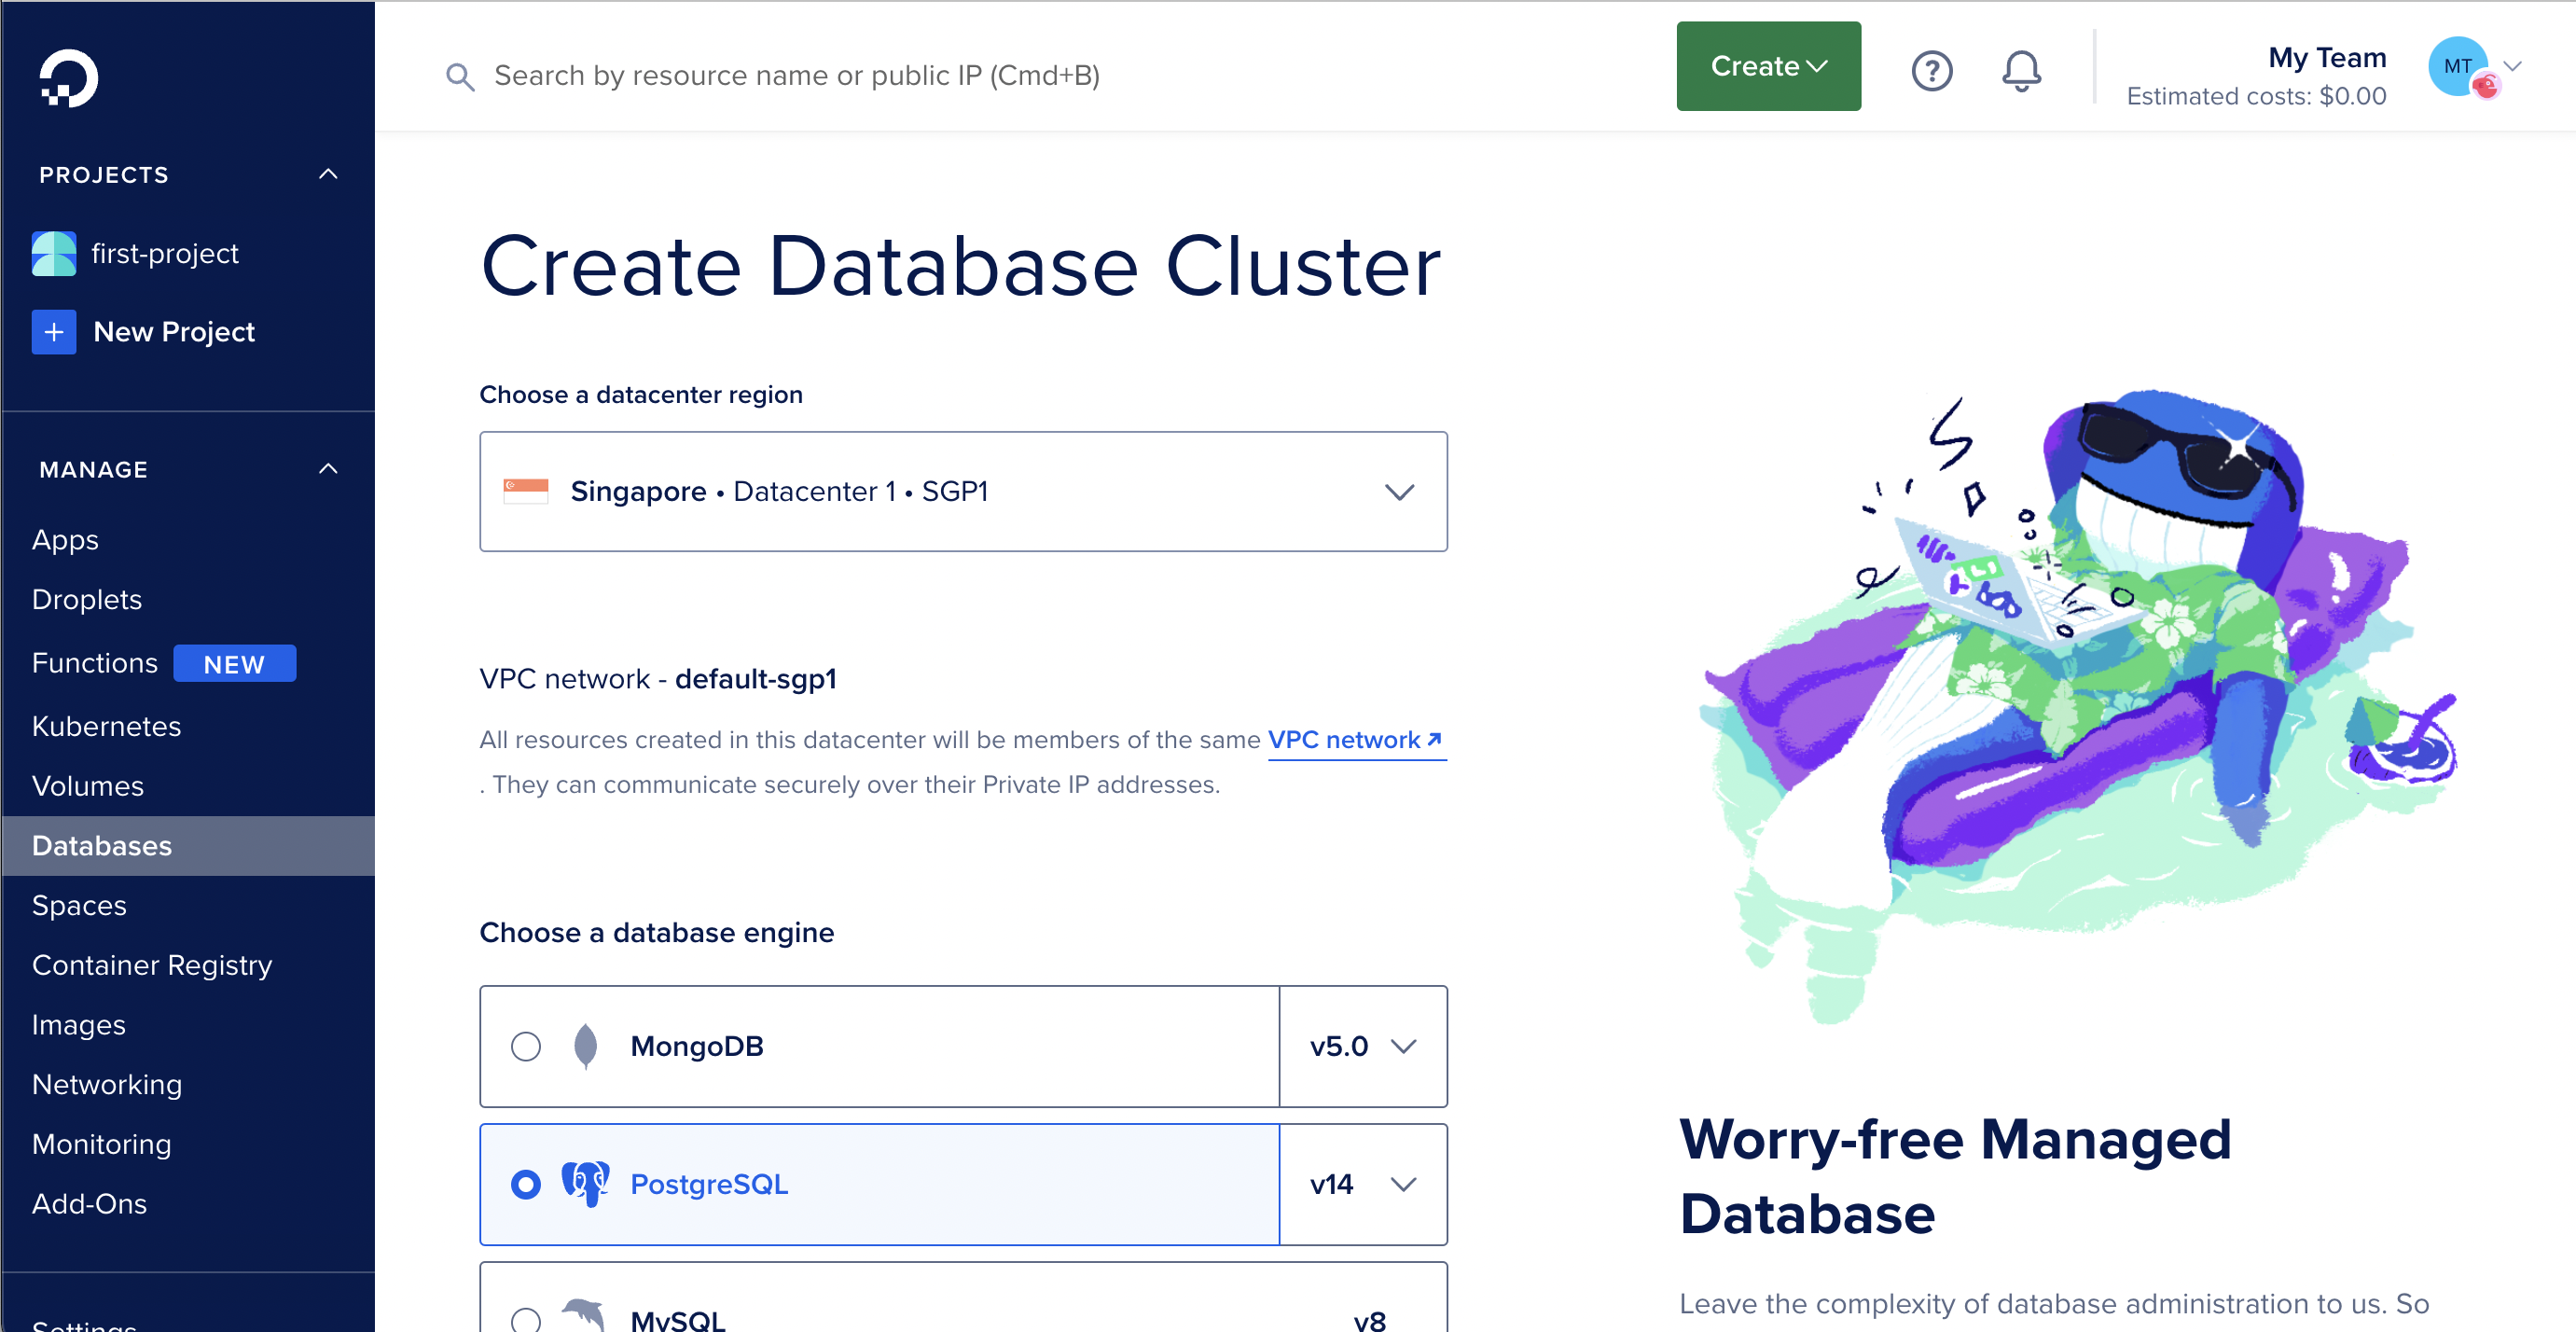Image resolution: width=2576 pixels, height=1332 pixels.
Task: Select the PostgreSQL radio button
Action: point(525,1184)
